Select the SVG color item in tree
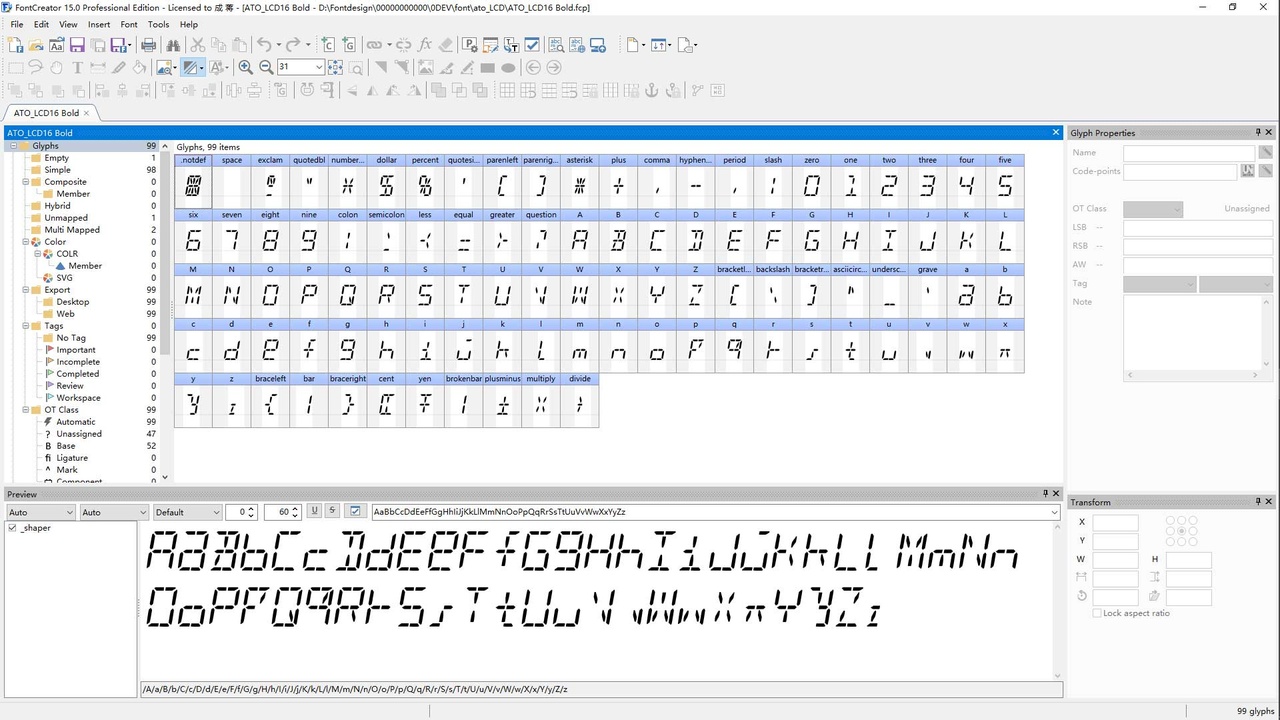This screenshot has width=1280, height=720. click(64, 278)
